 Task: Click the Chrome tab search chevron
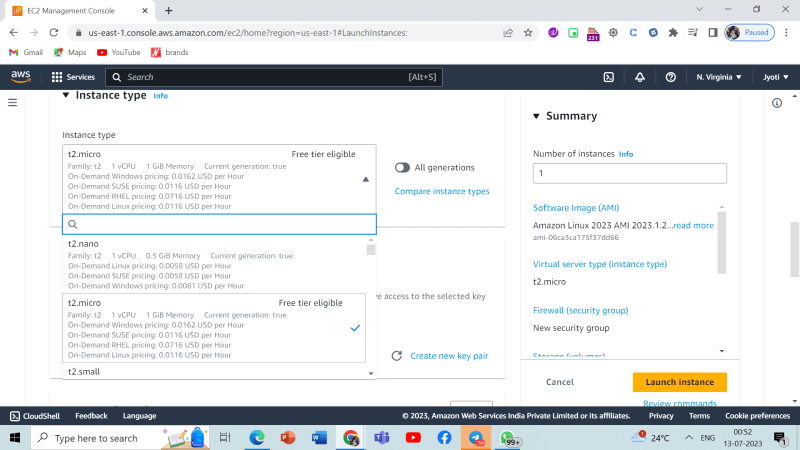[699, 9]
